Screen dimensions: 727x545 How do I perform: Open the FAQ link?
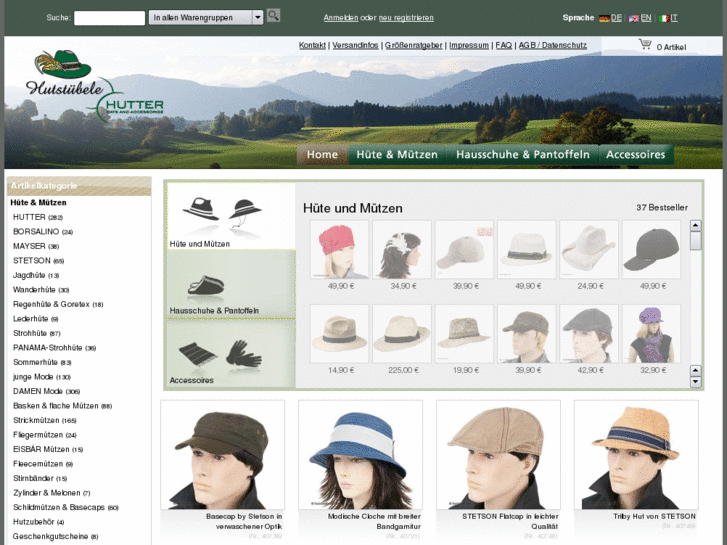point(504,45)
